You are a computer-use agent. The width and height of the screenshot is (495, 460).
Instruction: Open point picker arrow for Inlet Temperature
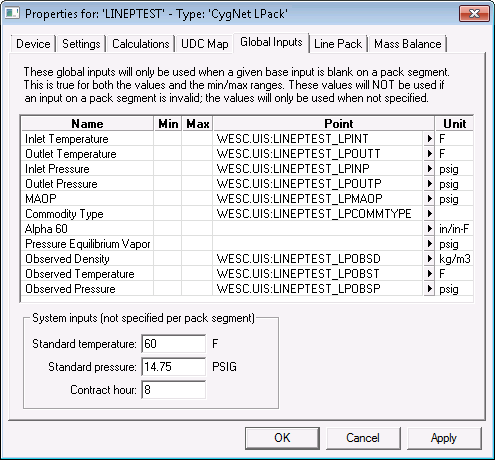pos(429,138)
